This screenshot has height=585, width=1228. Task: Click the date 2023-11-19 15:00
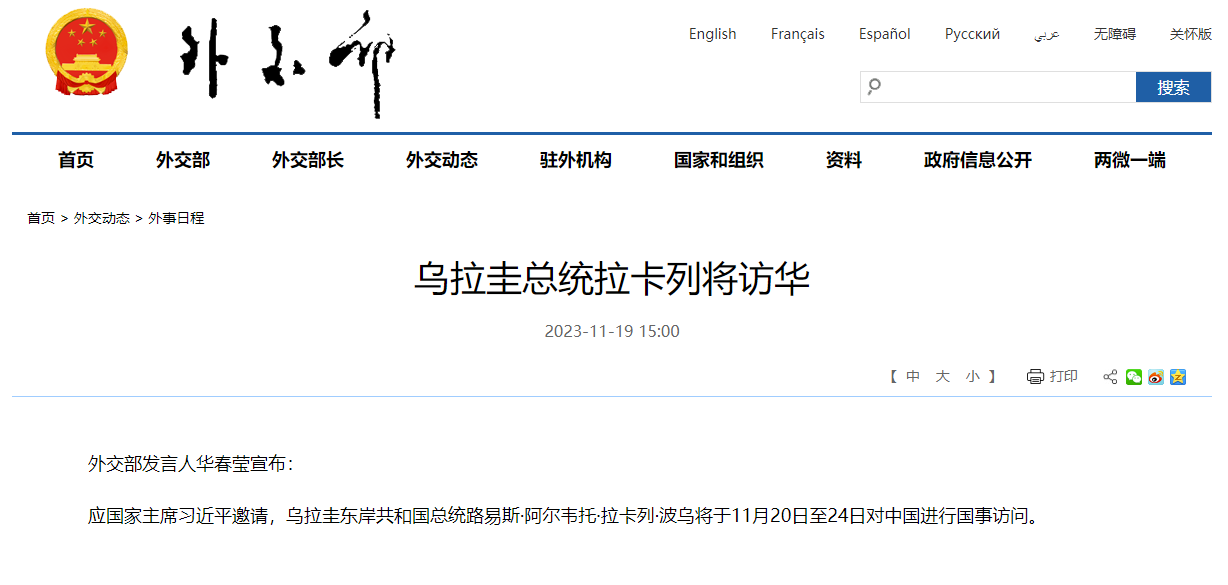[x=612, y=331]
